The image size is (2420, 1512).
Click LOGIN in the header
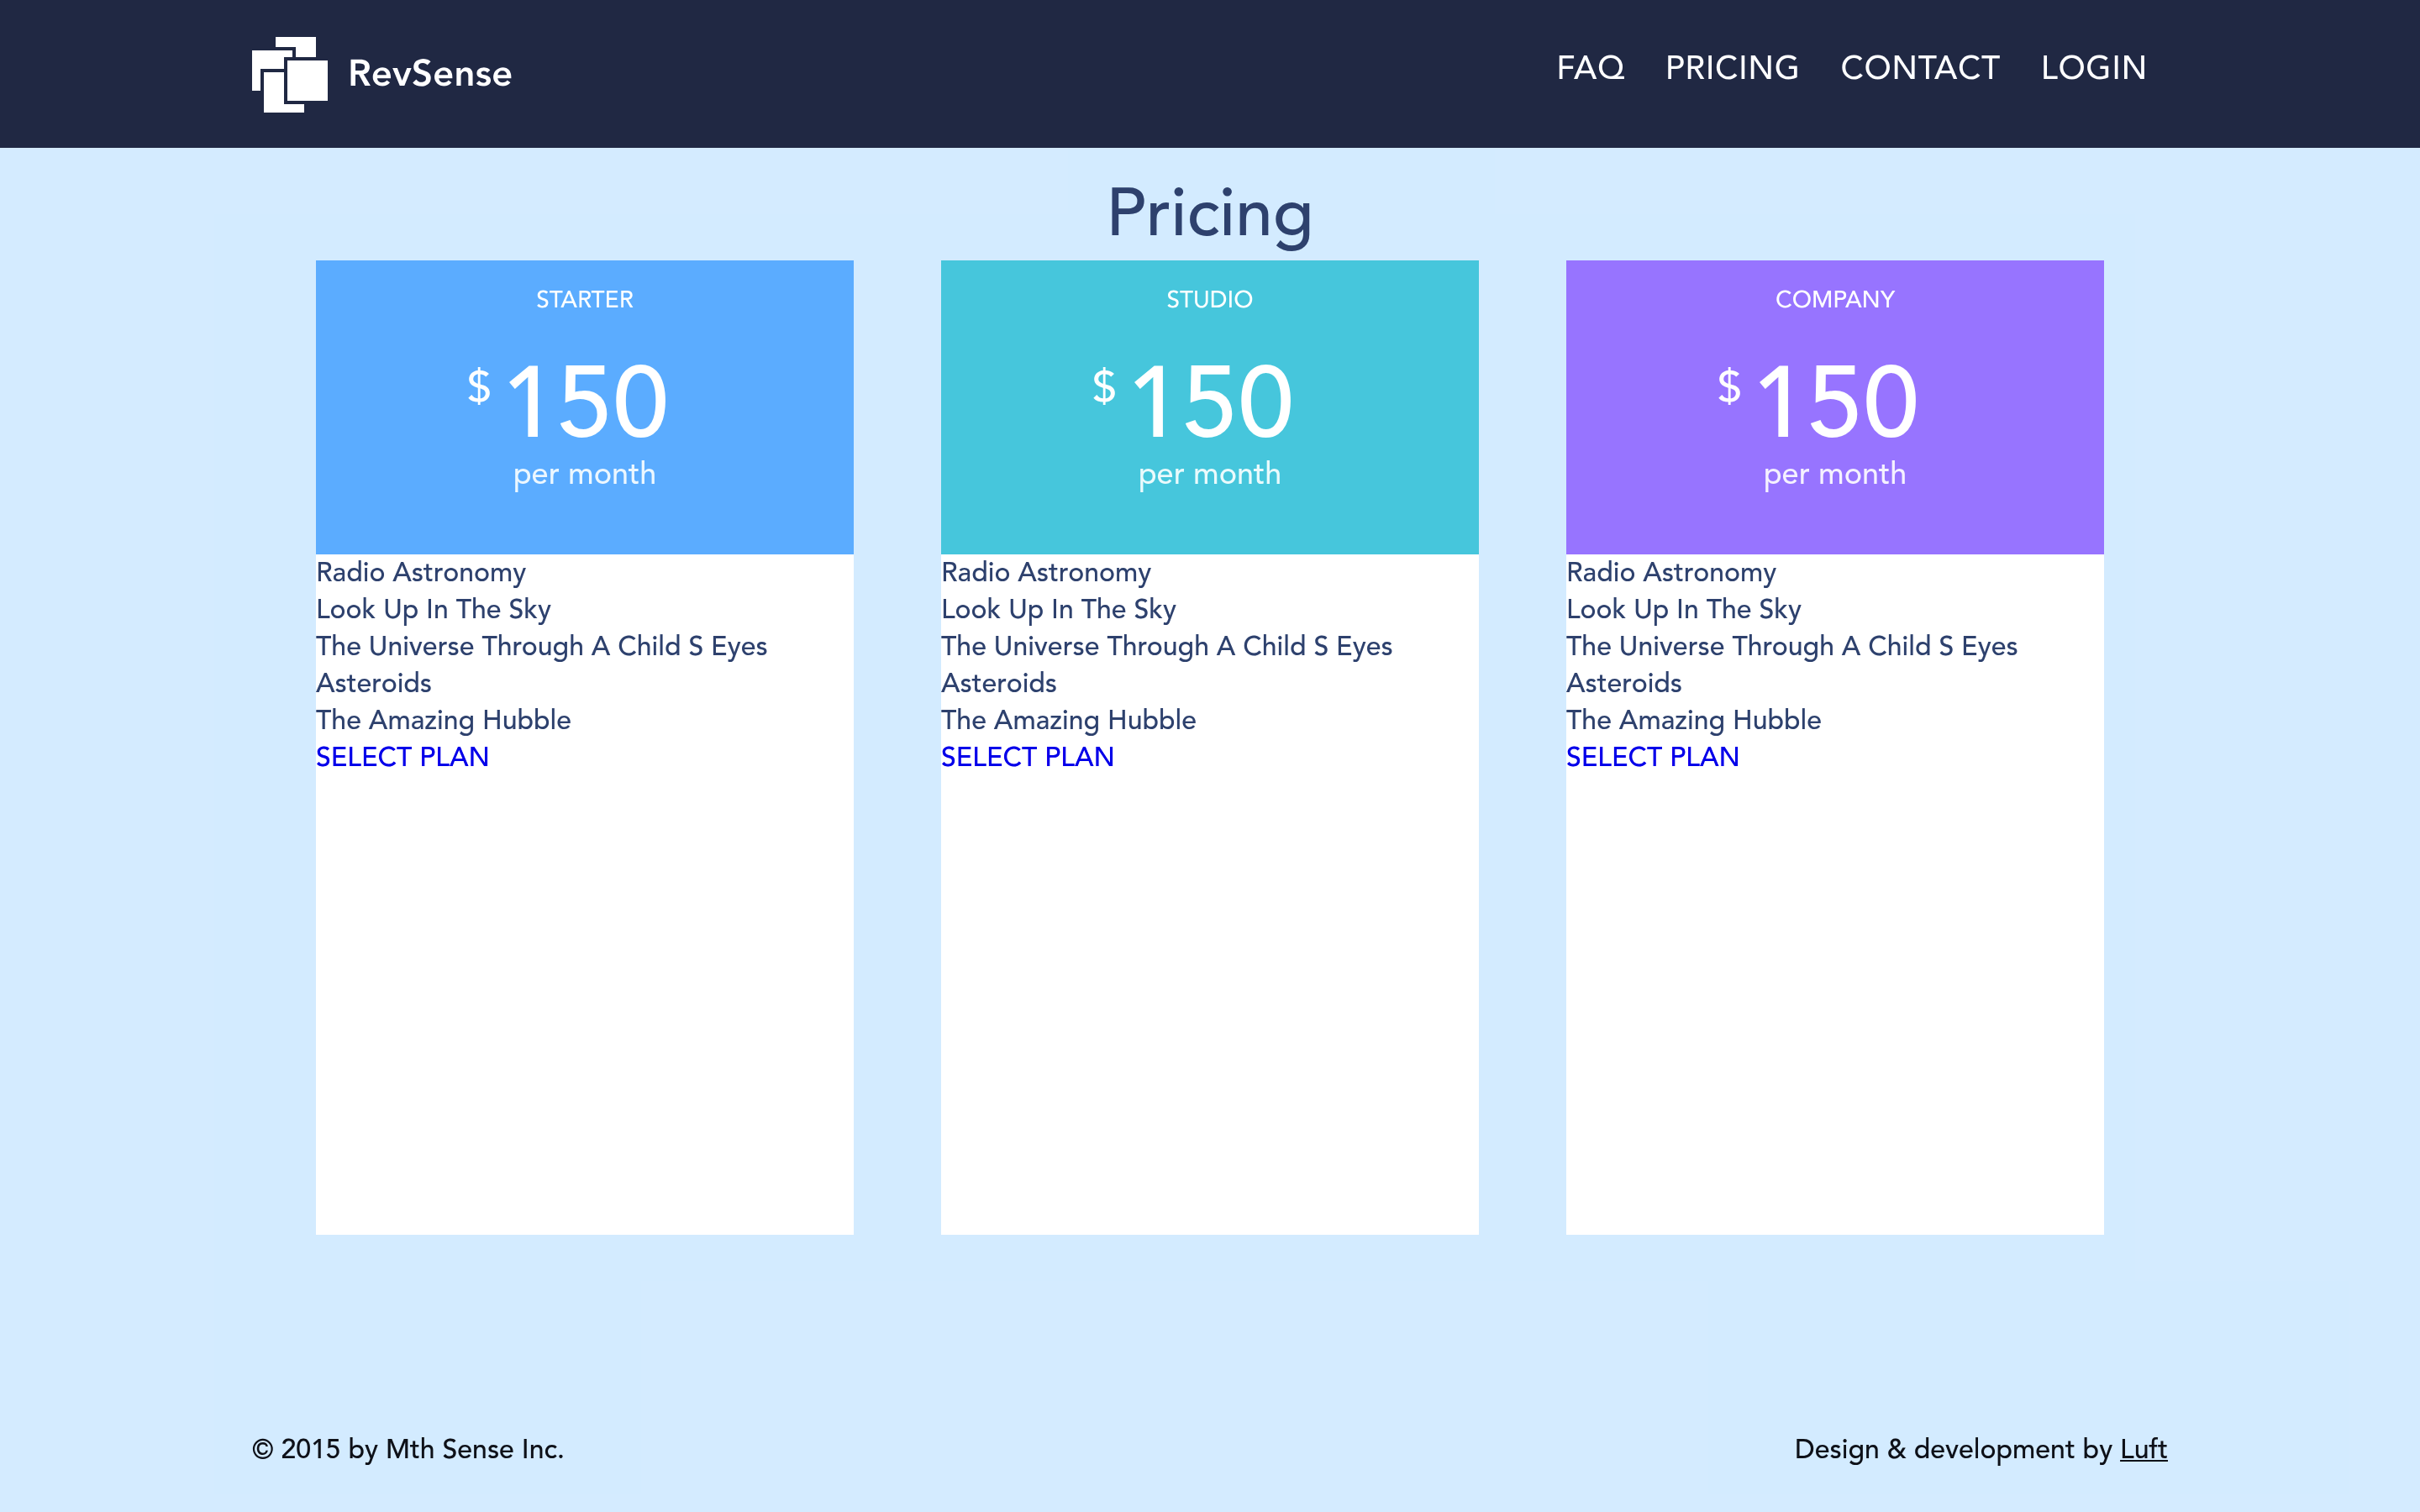tap(2093, 68)
